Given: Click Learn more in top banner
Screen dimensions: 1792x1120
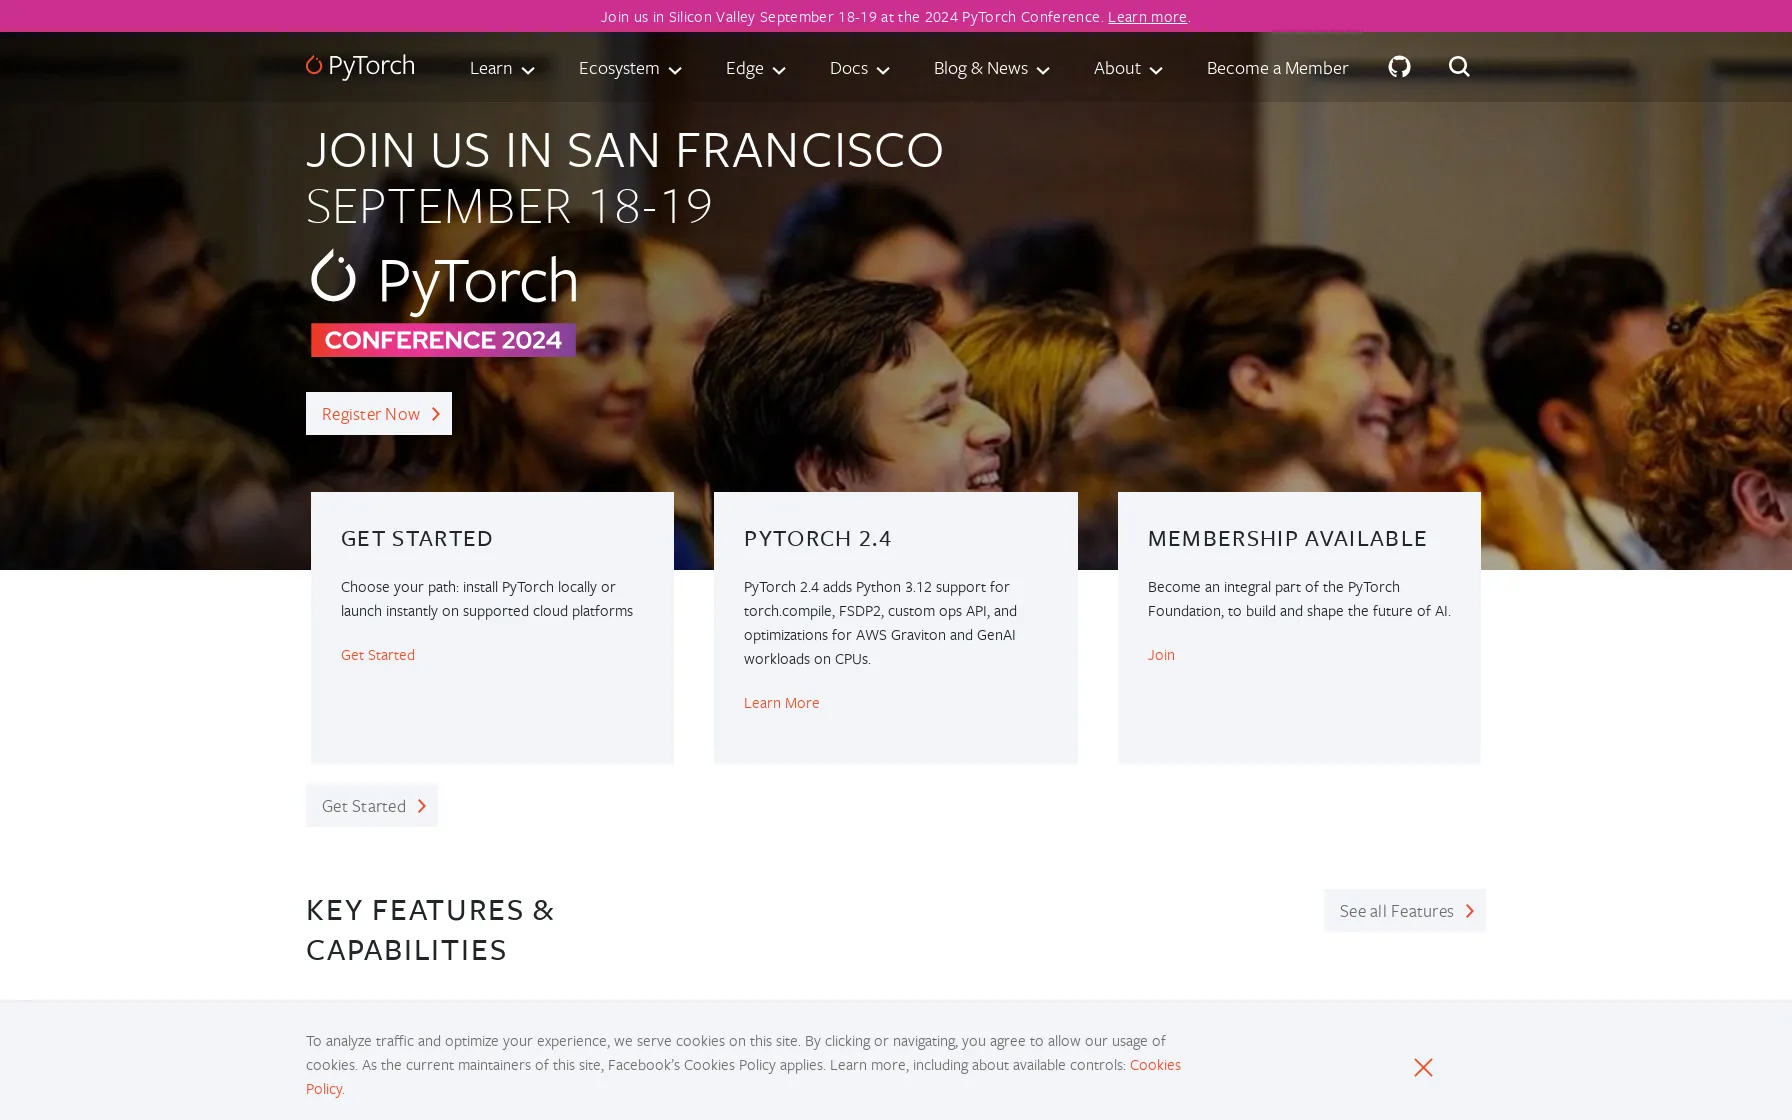Looking at the screenshot, I should coord(1147,16).
